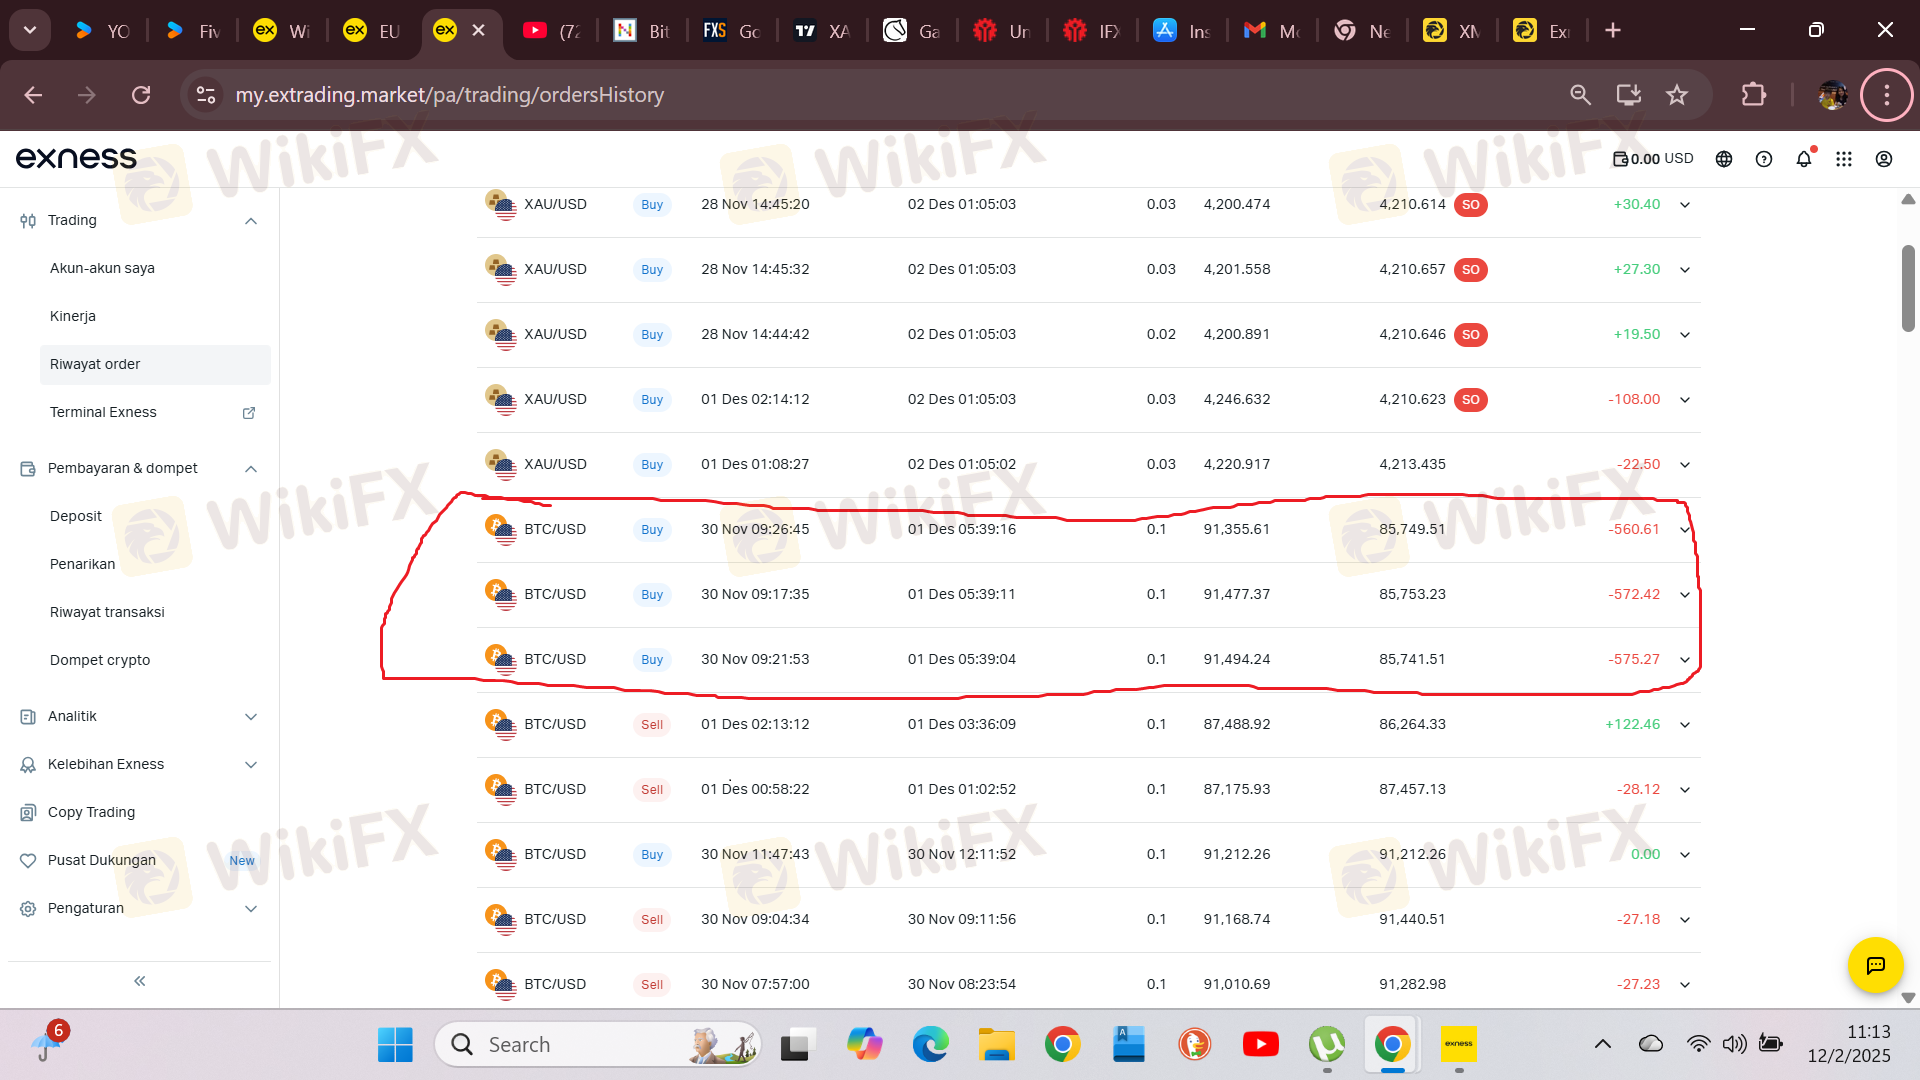Click the Exness logo
The height and width of the screenshot is (1080, 1920).
(76, 158)
